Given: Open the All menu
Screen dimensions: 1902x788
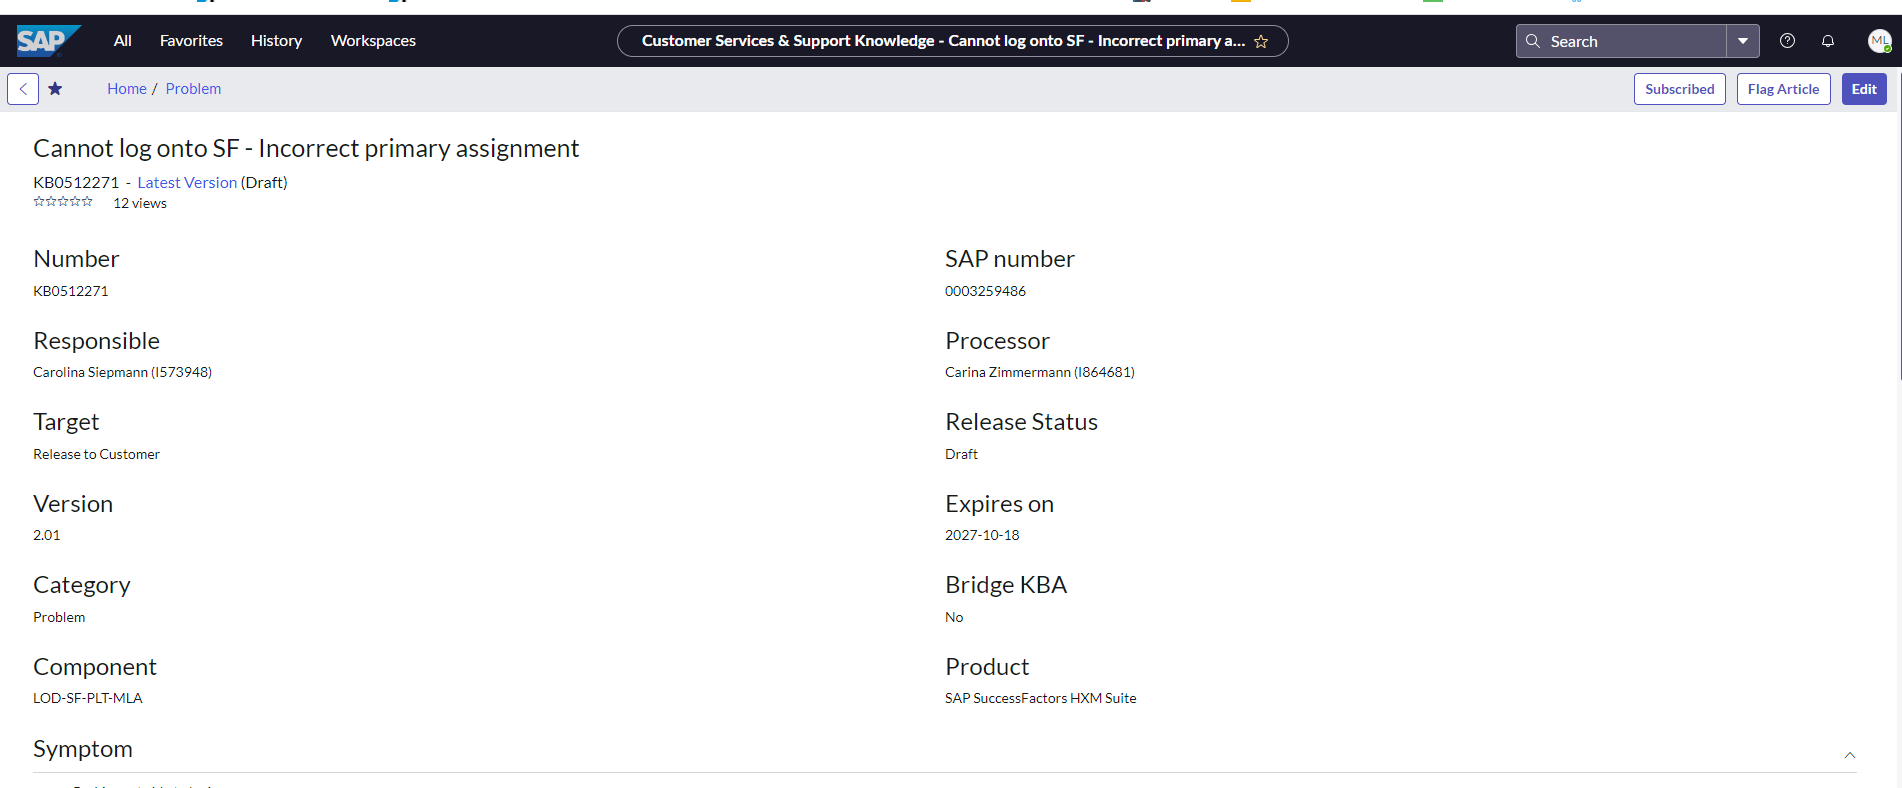Looking at the screenshot, I should pyautogui.click(x=123, y=41).
